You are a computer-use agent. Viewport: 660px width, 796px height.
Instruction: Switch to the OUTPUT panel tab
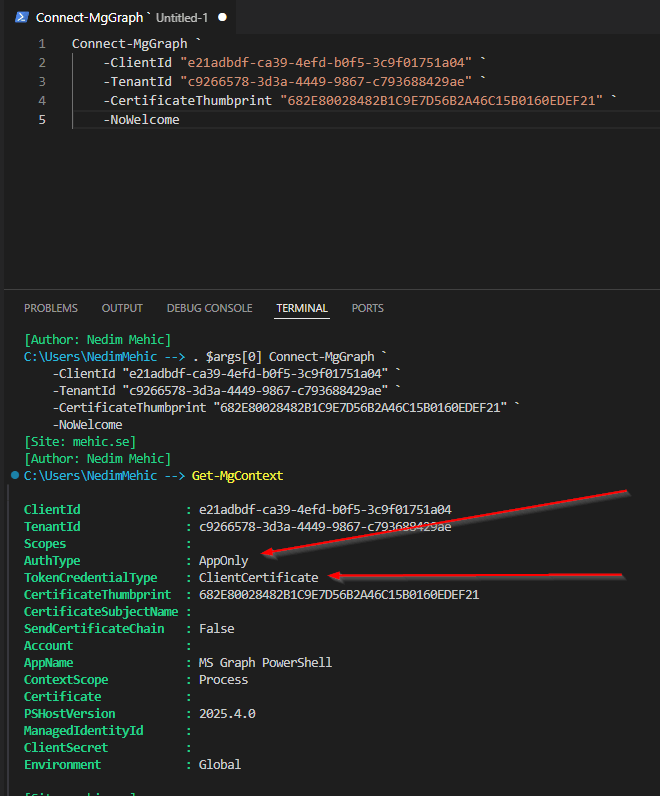122,308
